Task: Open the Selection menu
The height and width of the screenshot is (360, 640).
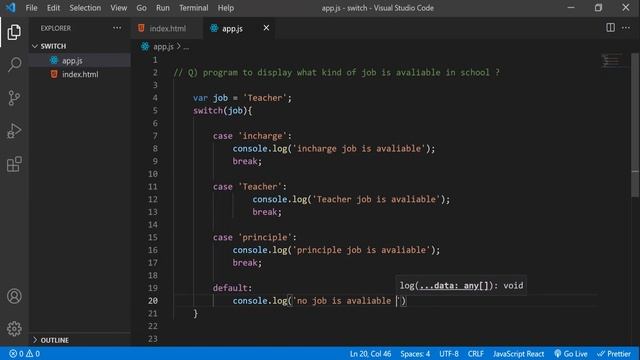Action: pyautogui.click(x=85, y=8)
